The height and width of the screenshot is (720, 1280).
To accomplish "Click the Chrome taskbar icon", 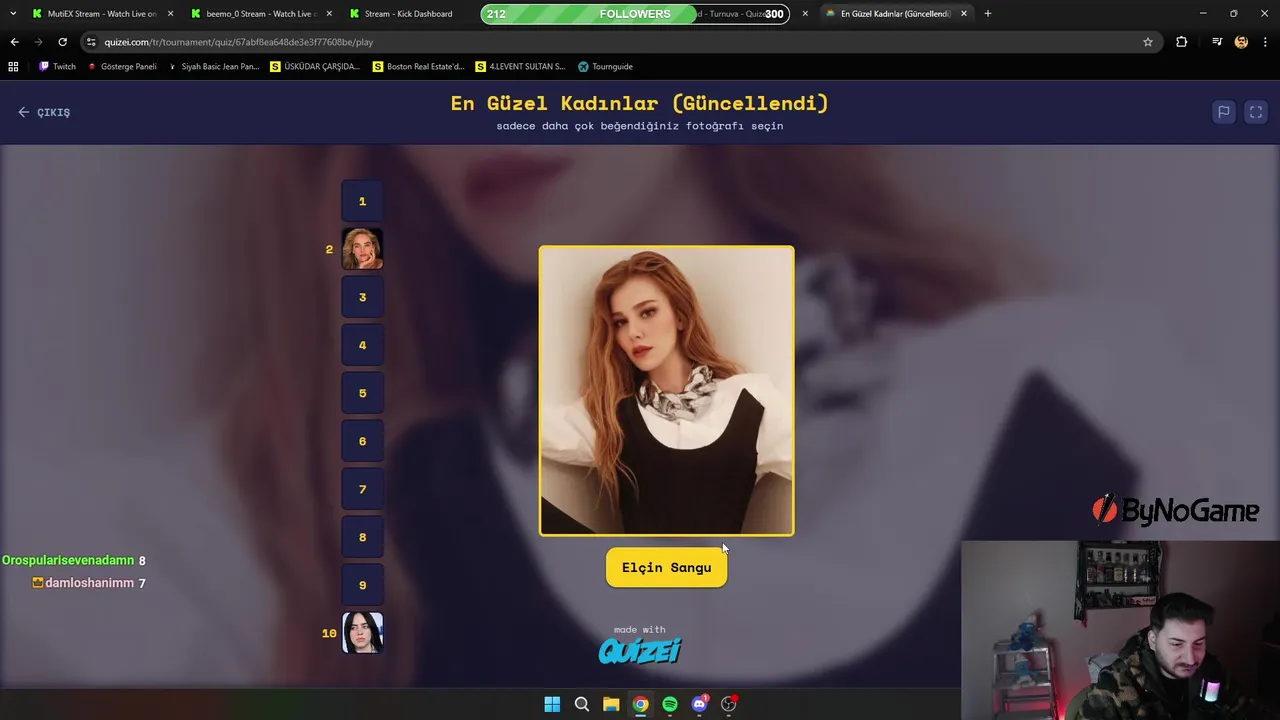I will coord(640,704).
